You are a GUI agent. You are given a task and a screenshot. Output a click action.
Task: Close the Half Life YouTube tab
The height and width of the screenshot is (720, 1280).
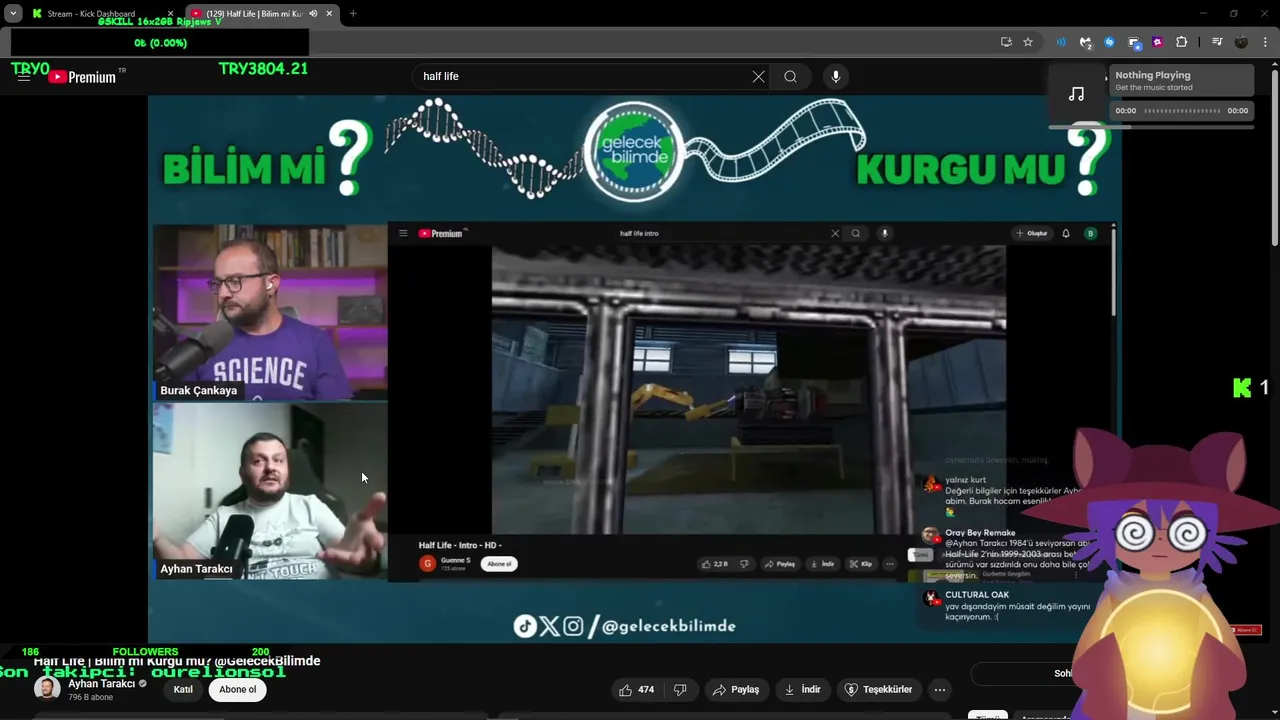[329, 14]
